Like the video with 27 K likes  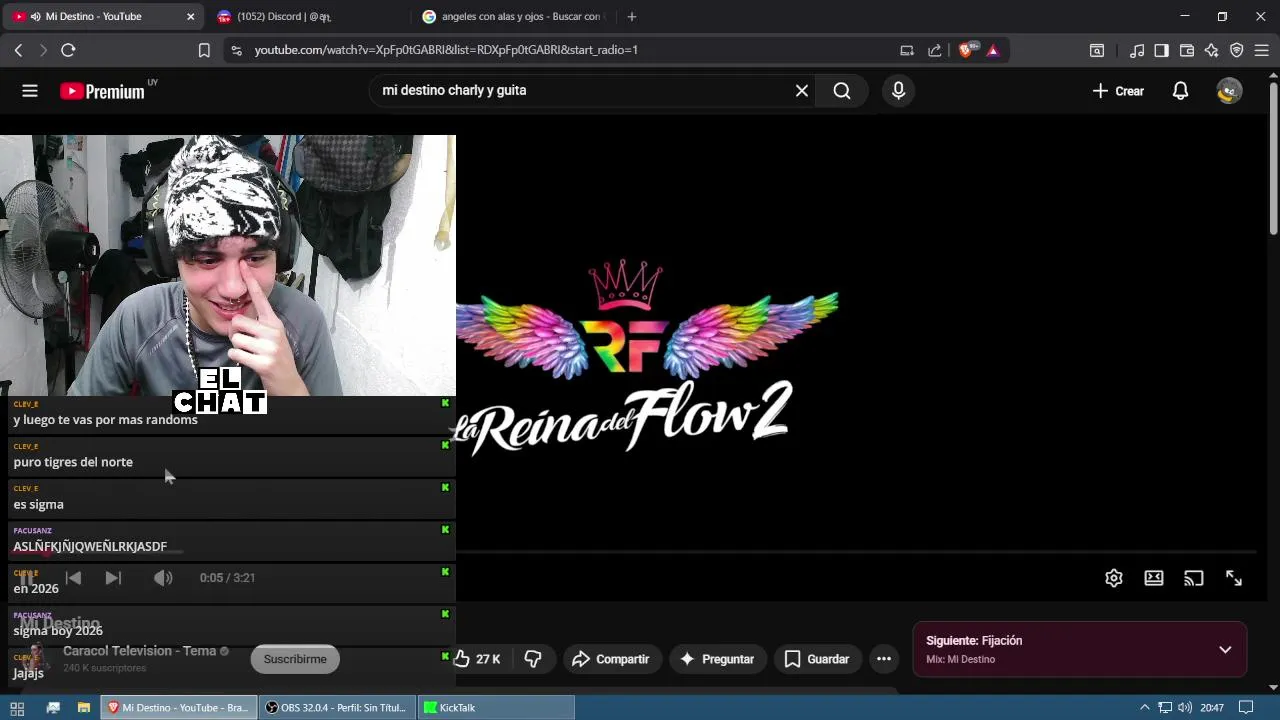pyautogui.click(x=477, y=659)
